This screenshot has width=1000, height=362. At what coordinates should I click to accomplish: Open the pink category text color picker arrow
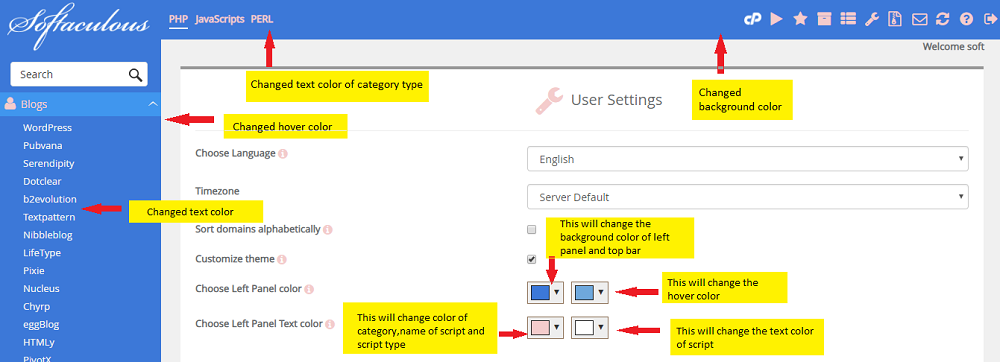coord(557,328)
